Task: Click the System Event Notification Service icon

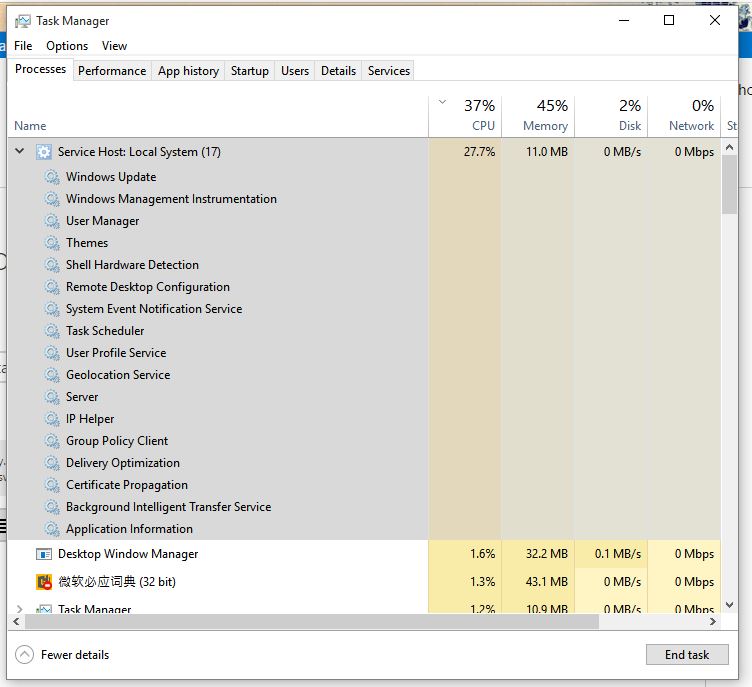Action: click(x=52, y=309)
